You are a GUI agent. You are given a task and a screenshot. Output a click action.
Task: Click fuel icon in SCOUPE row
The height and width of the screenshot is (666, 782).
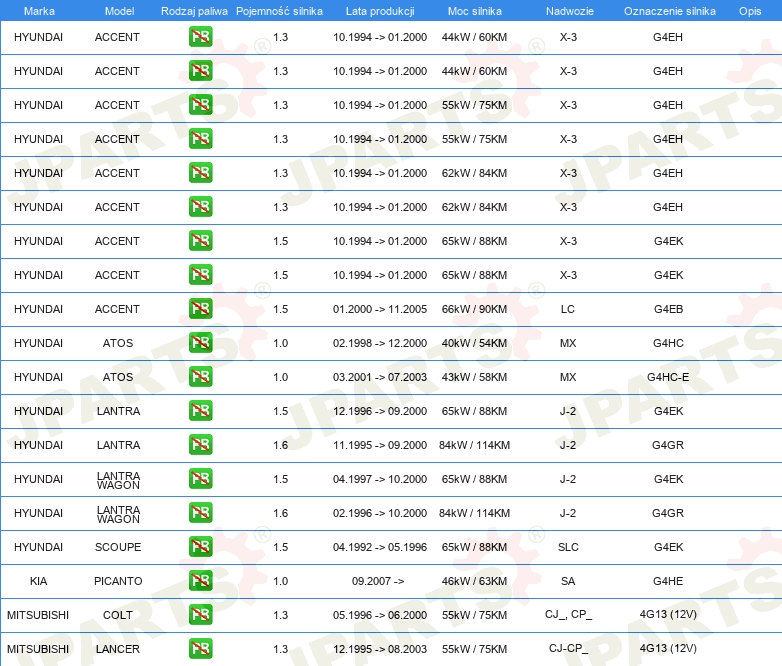tap(200, 546)
